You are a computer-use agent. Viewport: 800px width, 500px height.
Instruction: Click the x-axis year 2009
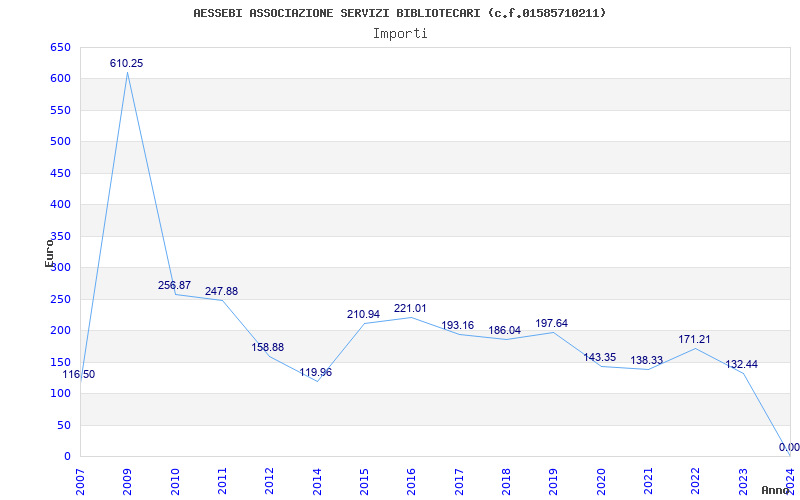128,482
